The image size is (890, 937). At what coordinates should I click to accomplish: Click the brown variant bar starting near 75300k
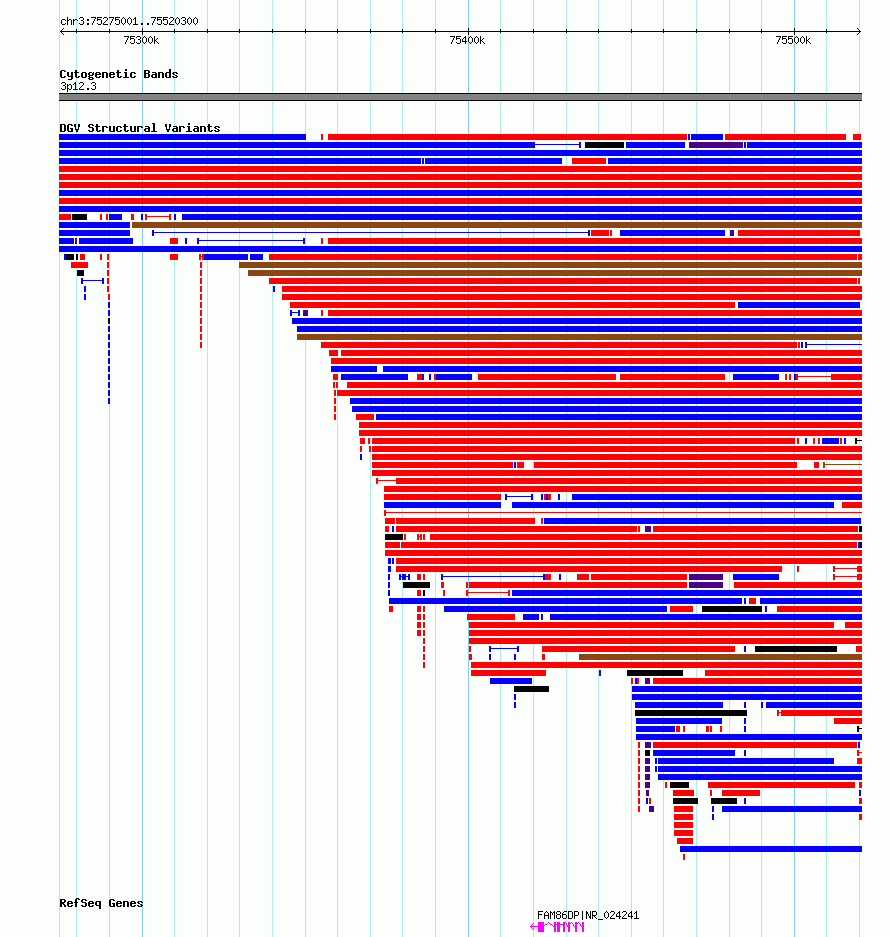(x=497, y=225)
